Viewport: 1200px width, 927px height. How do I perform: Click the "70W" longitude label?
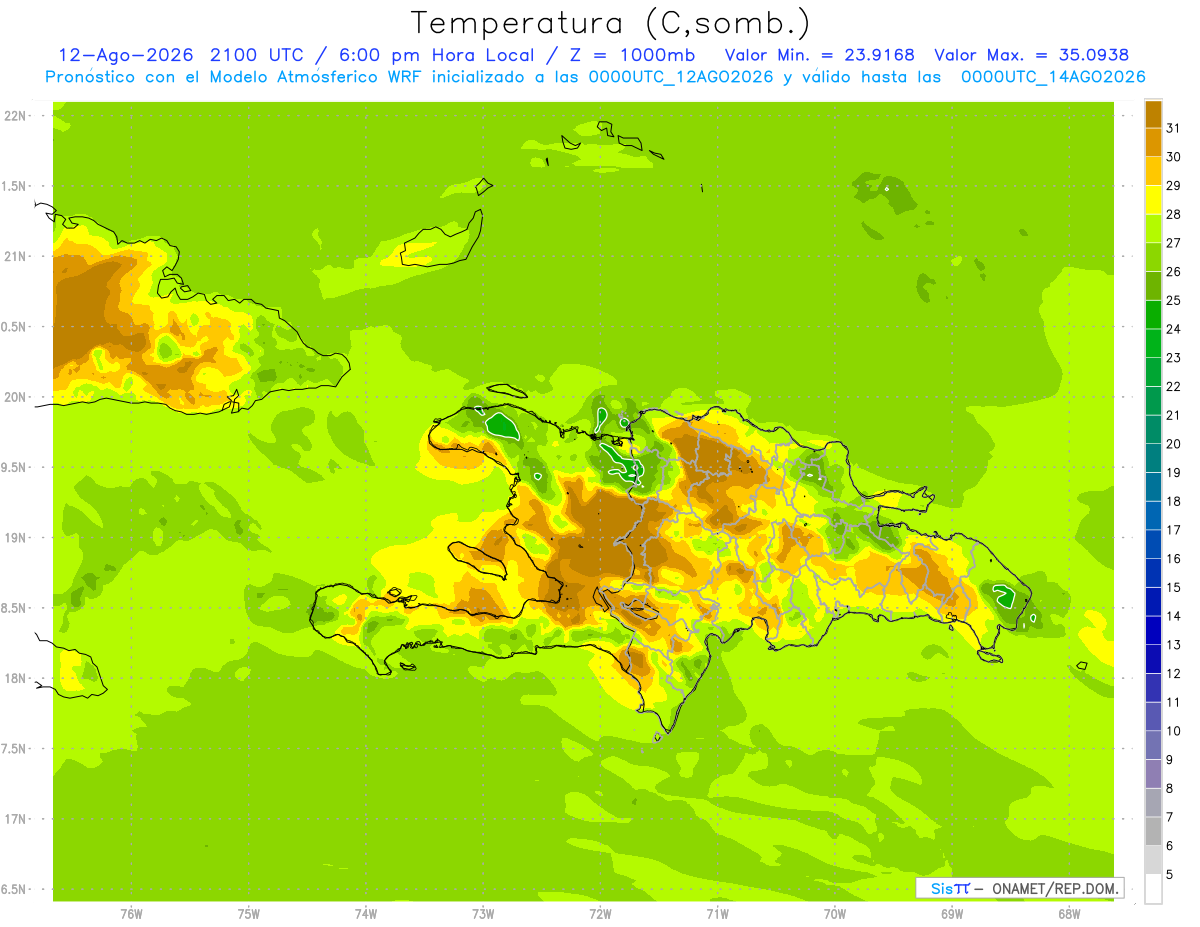pyautogui.click(x=835, y=914)
